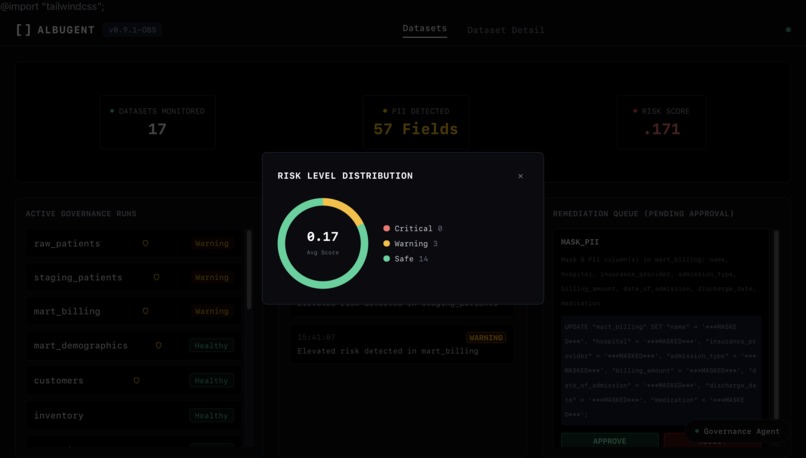This screenshot has height=458, width=806.
Task: Select the raw_patients run row
Action: point(133,243)
